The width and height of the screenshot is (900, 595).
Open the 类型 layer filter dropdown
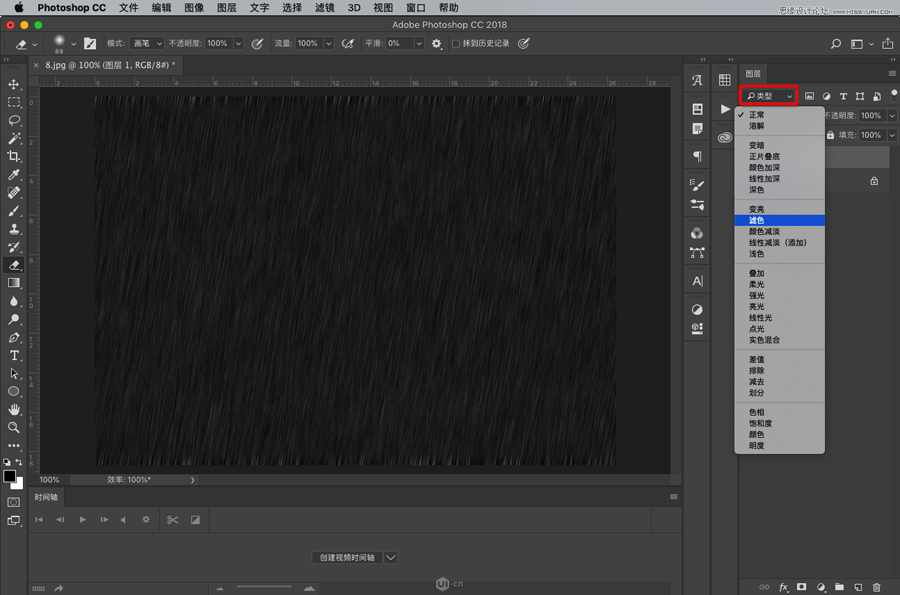coord(768,96)
